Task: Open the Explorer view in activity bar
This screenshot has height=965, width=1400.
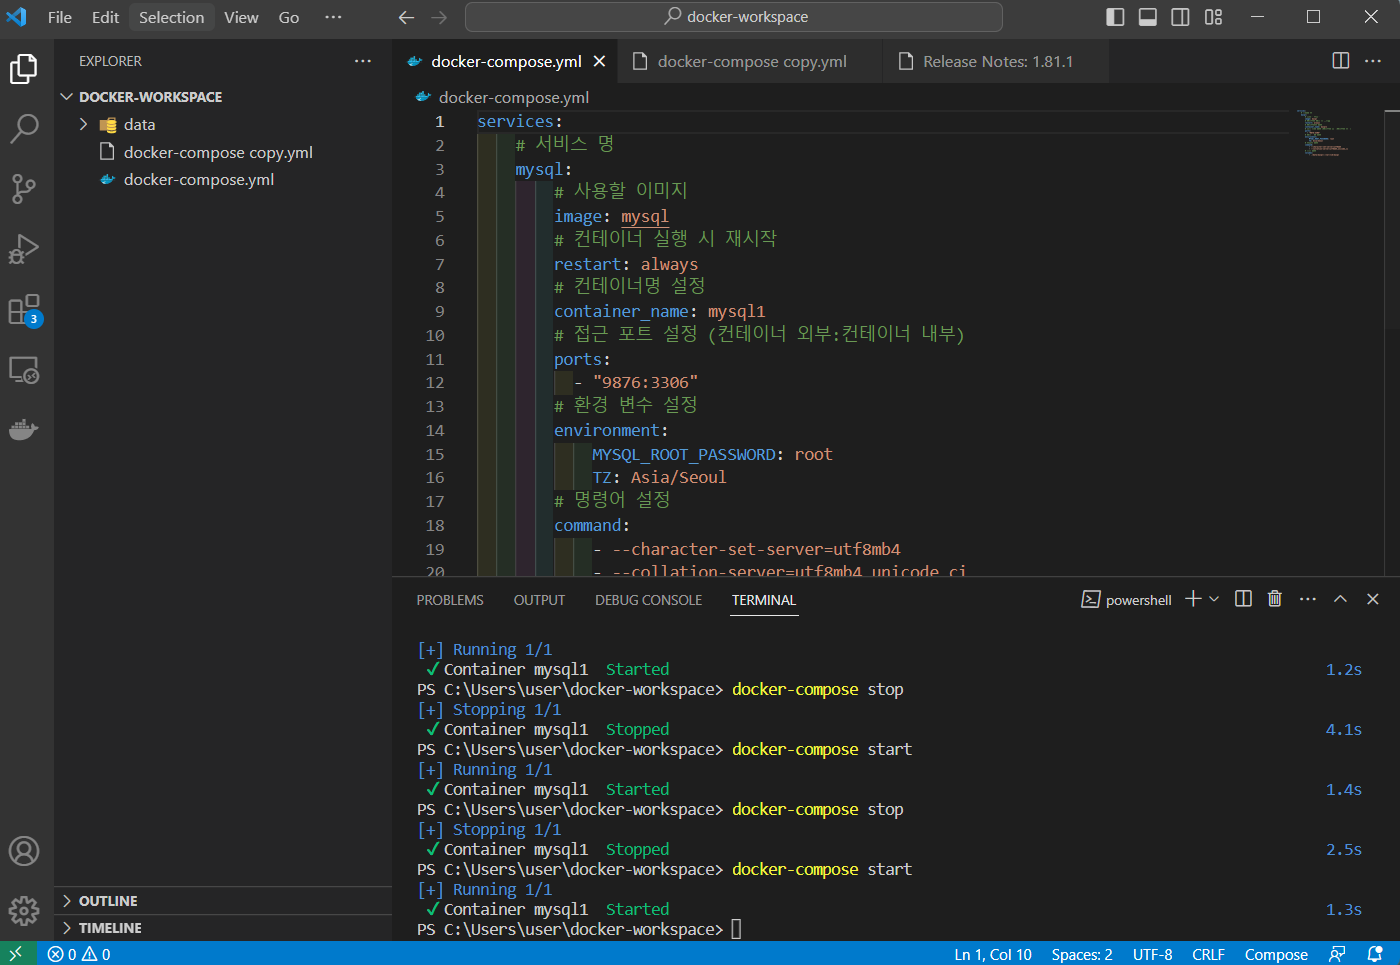Action: [24, 69]
